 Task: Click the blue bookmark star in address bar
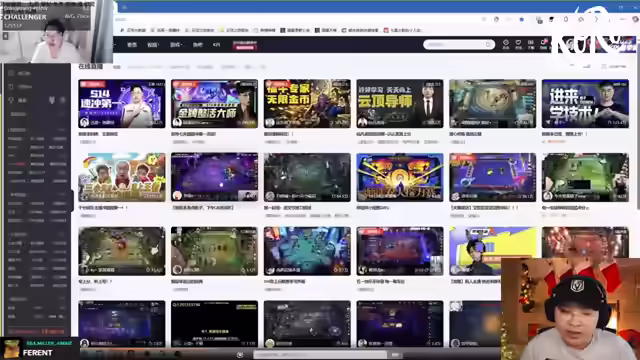521,19
